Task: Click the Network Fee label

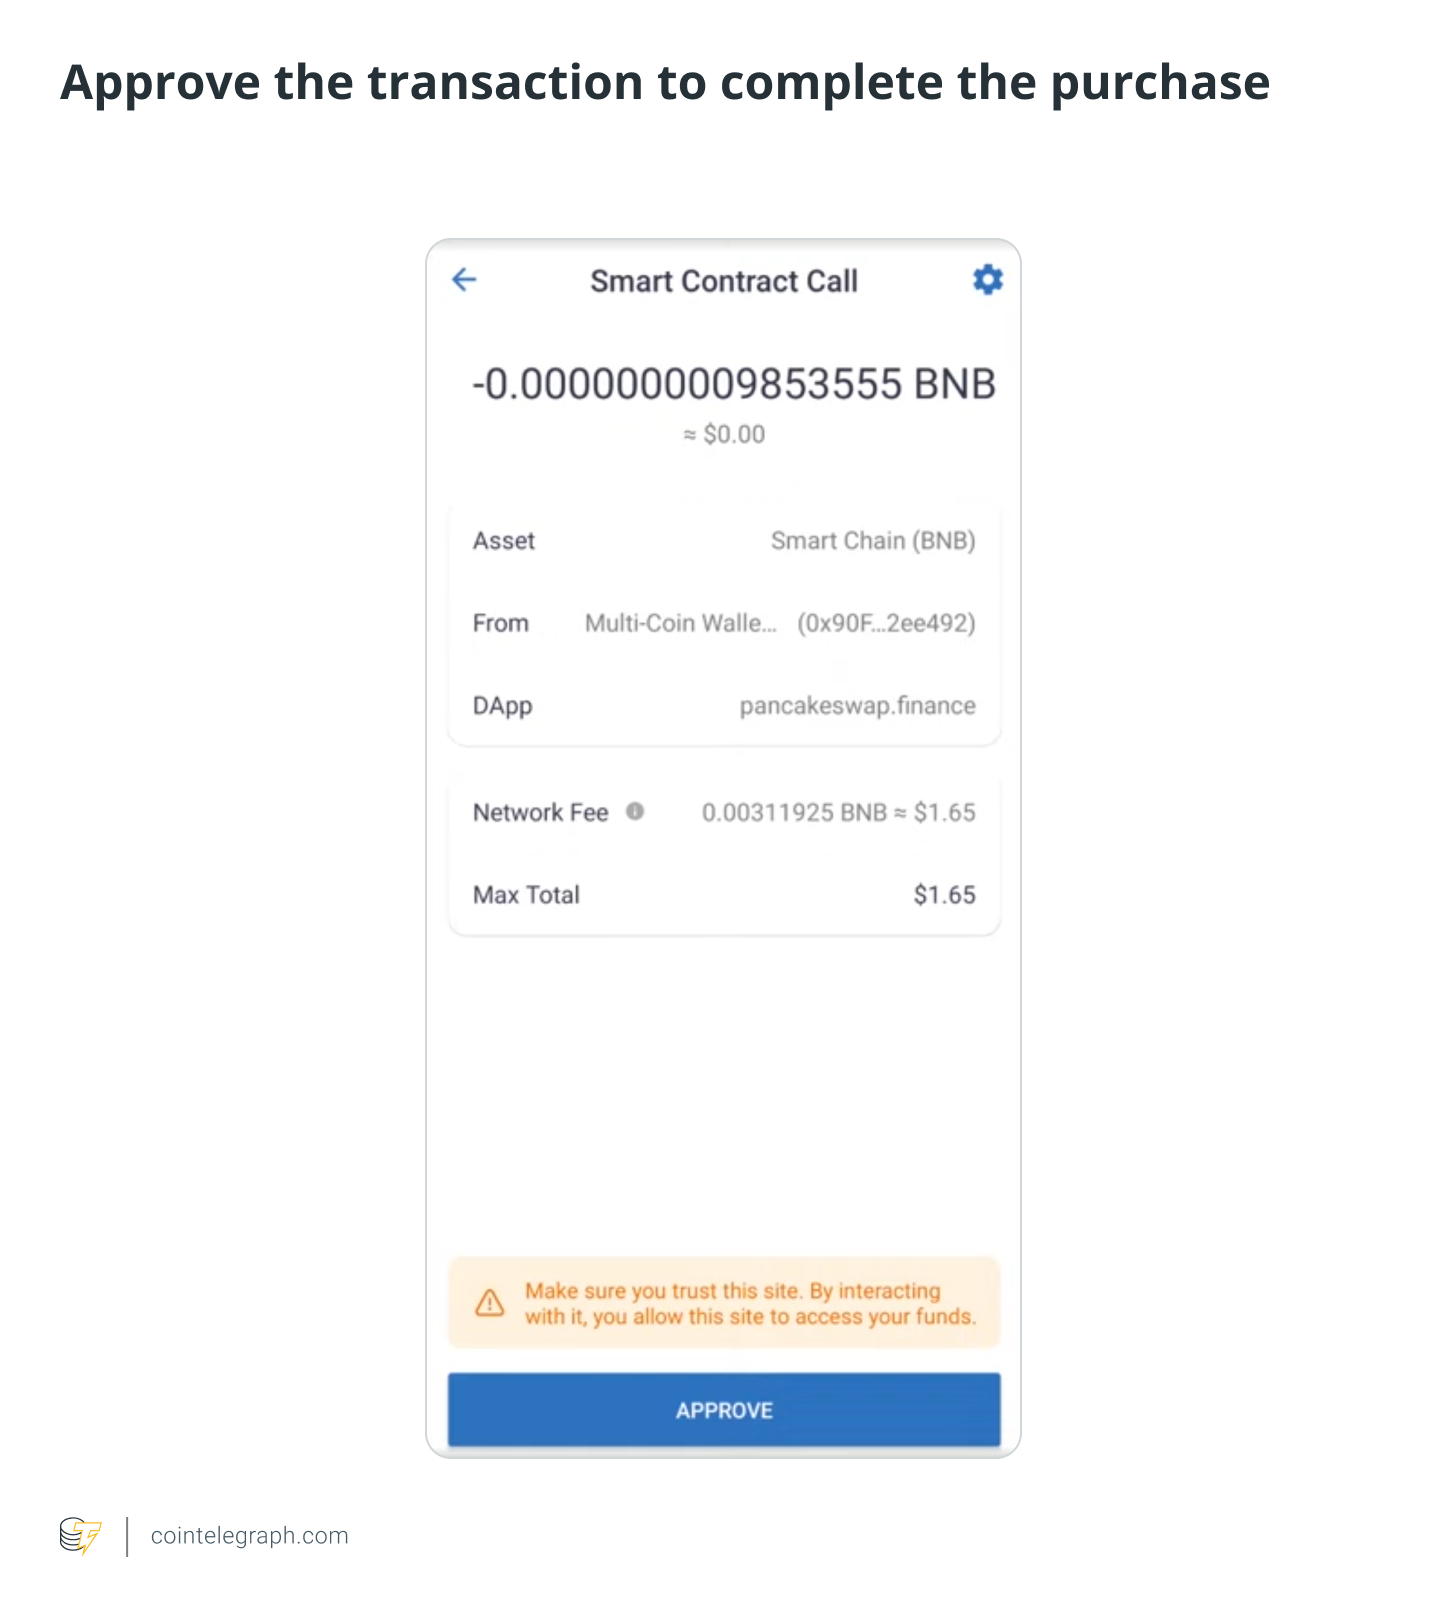Action: tap(540, 813)
